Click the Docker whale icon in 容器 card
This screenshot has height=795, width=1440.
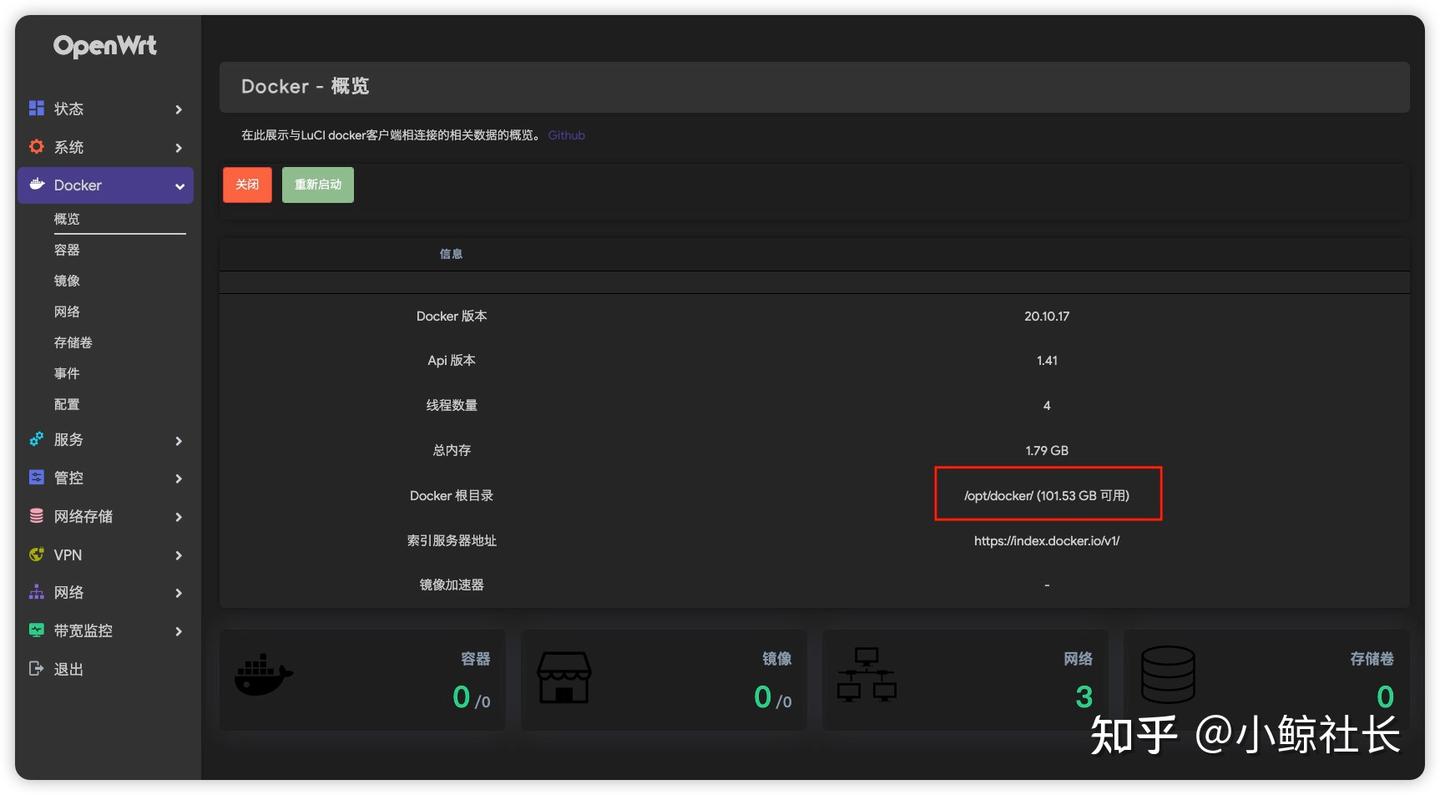click(x=264, y=676)
